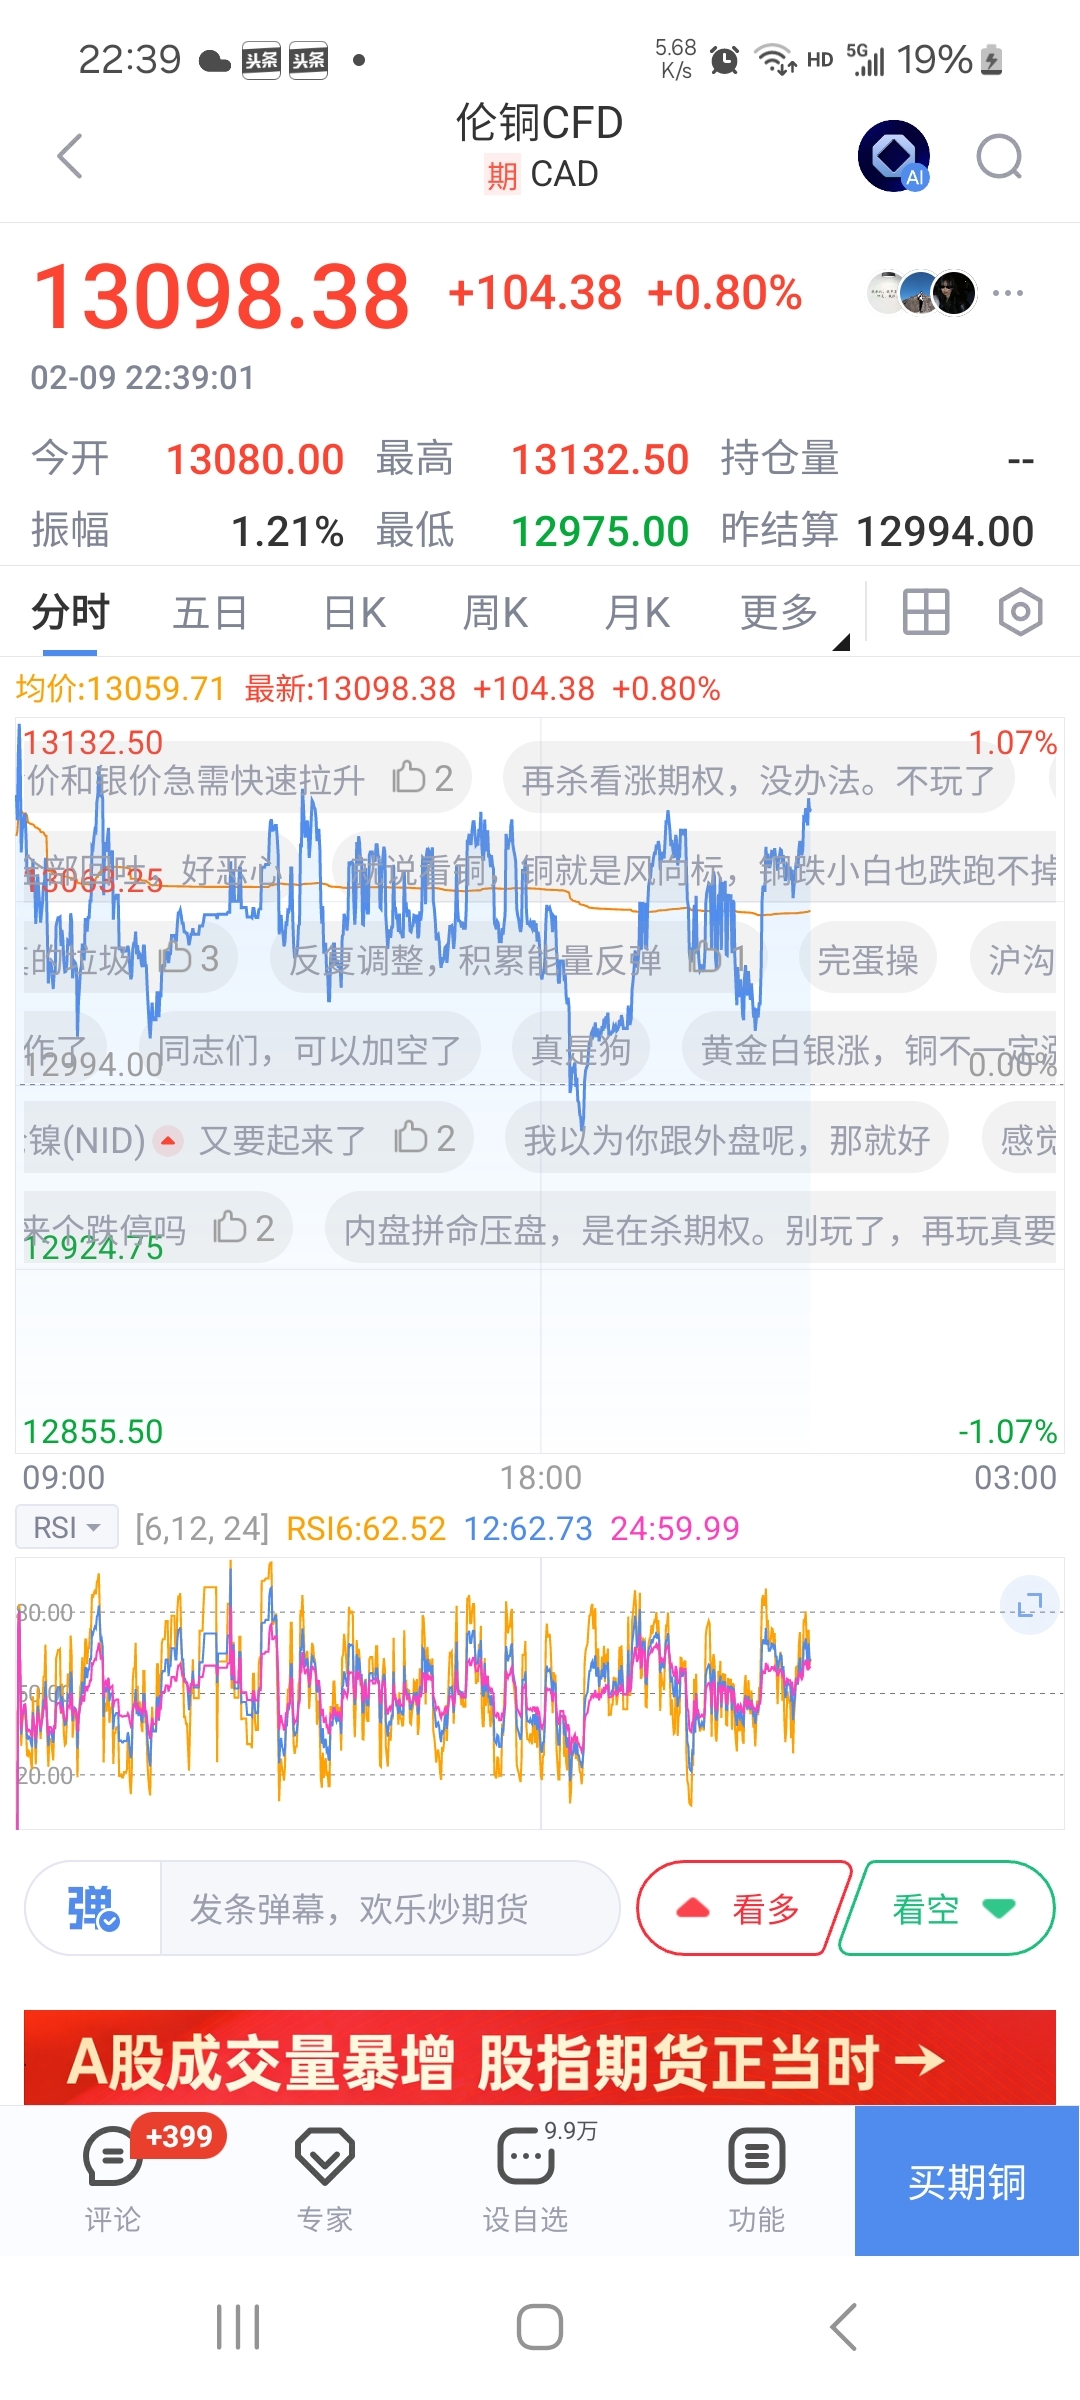The height and width of the screenshot is (2400, 1080).
Task: Tap the 最高 13132.50 value
Action: click(x=600, y=460)
